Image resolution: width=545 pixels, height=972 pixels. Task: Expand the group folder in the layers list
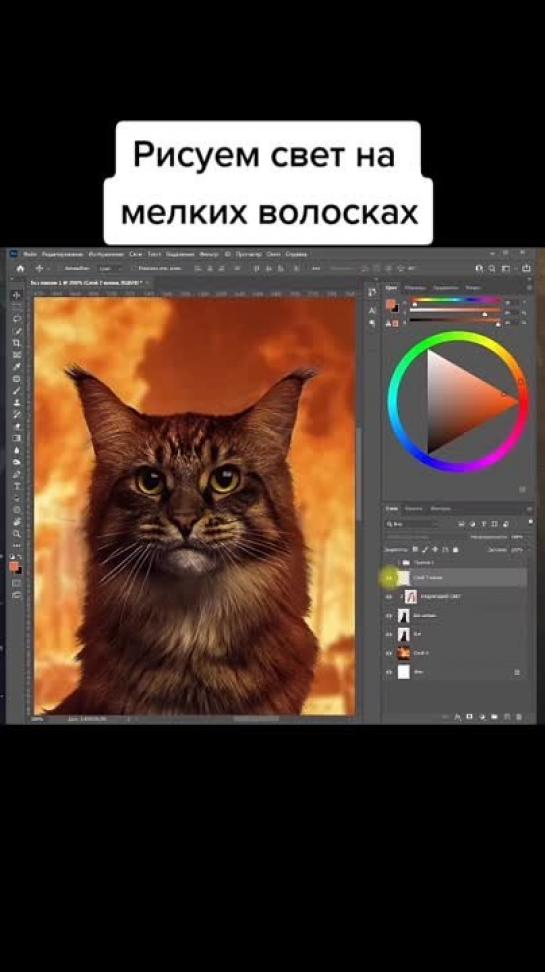(x=398, y=562)
